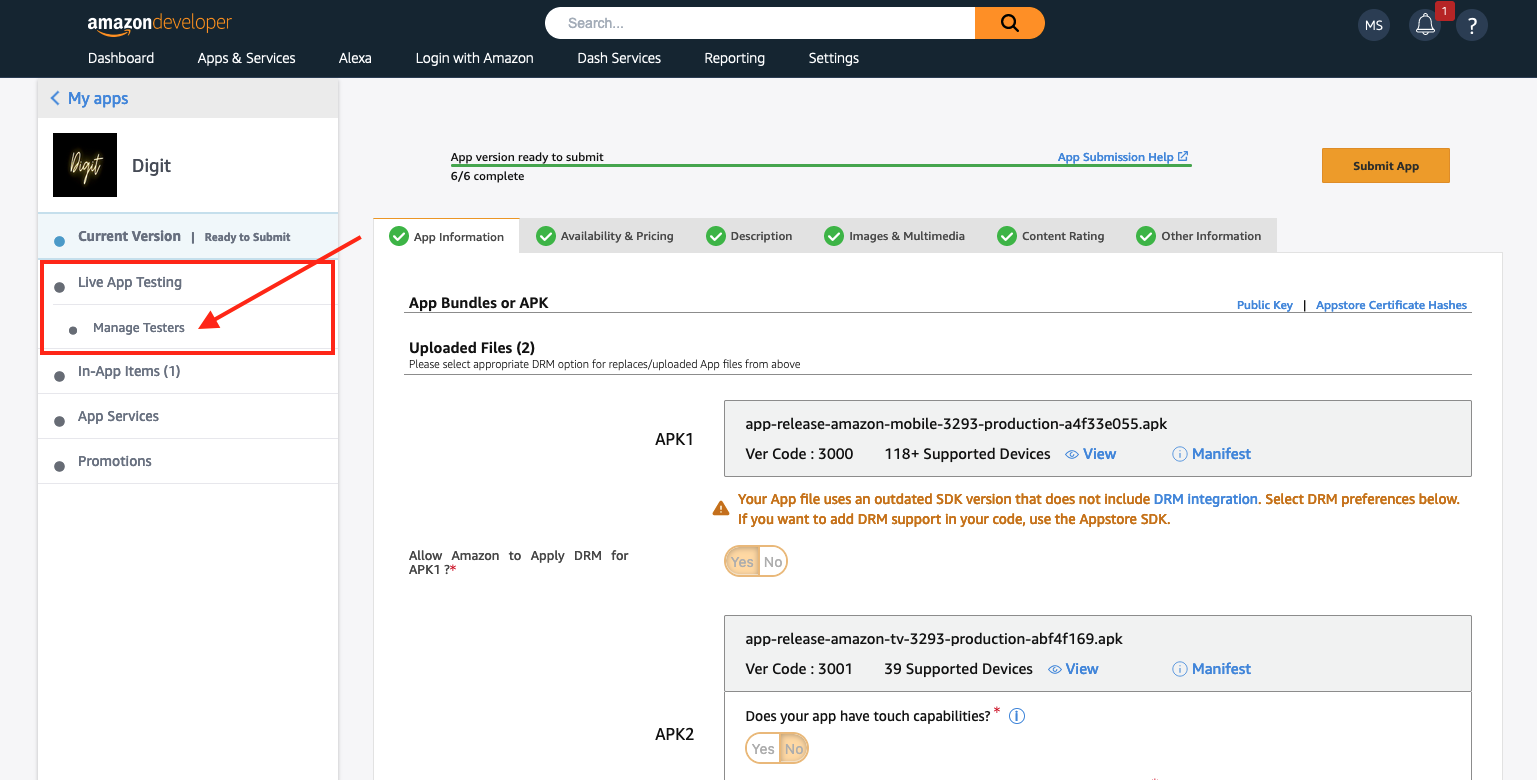Open the Dash Services menu
Viewport: 1537px width, 780px height.
(619, 58)
